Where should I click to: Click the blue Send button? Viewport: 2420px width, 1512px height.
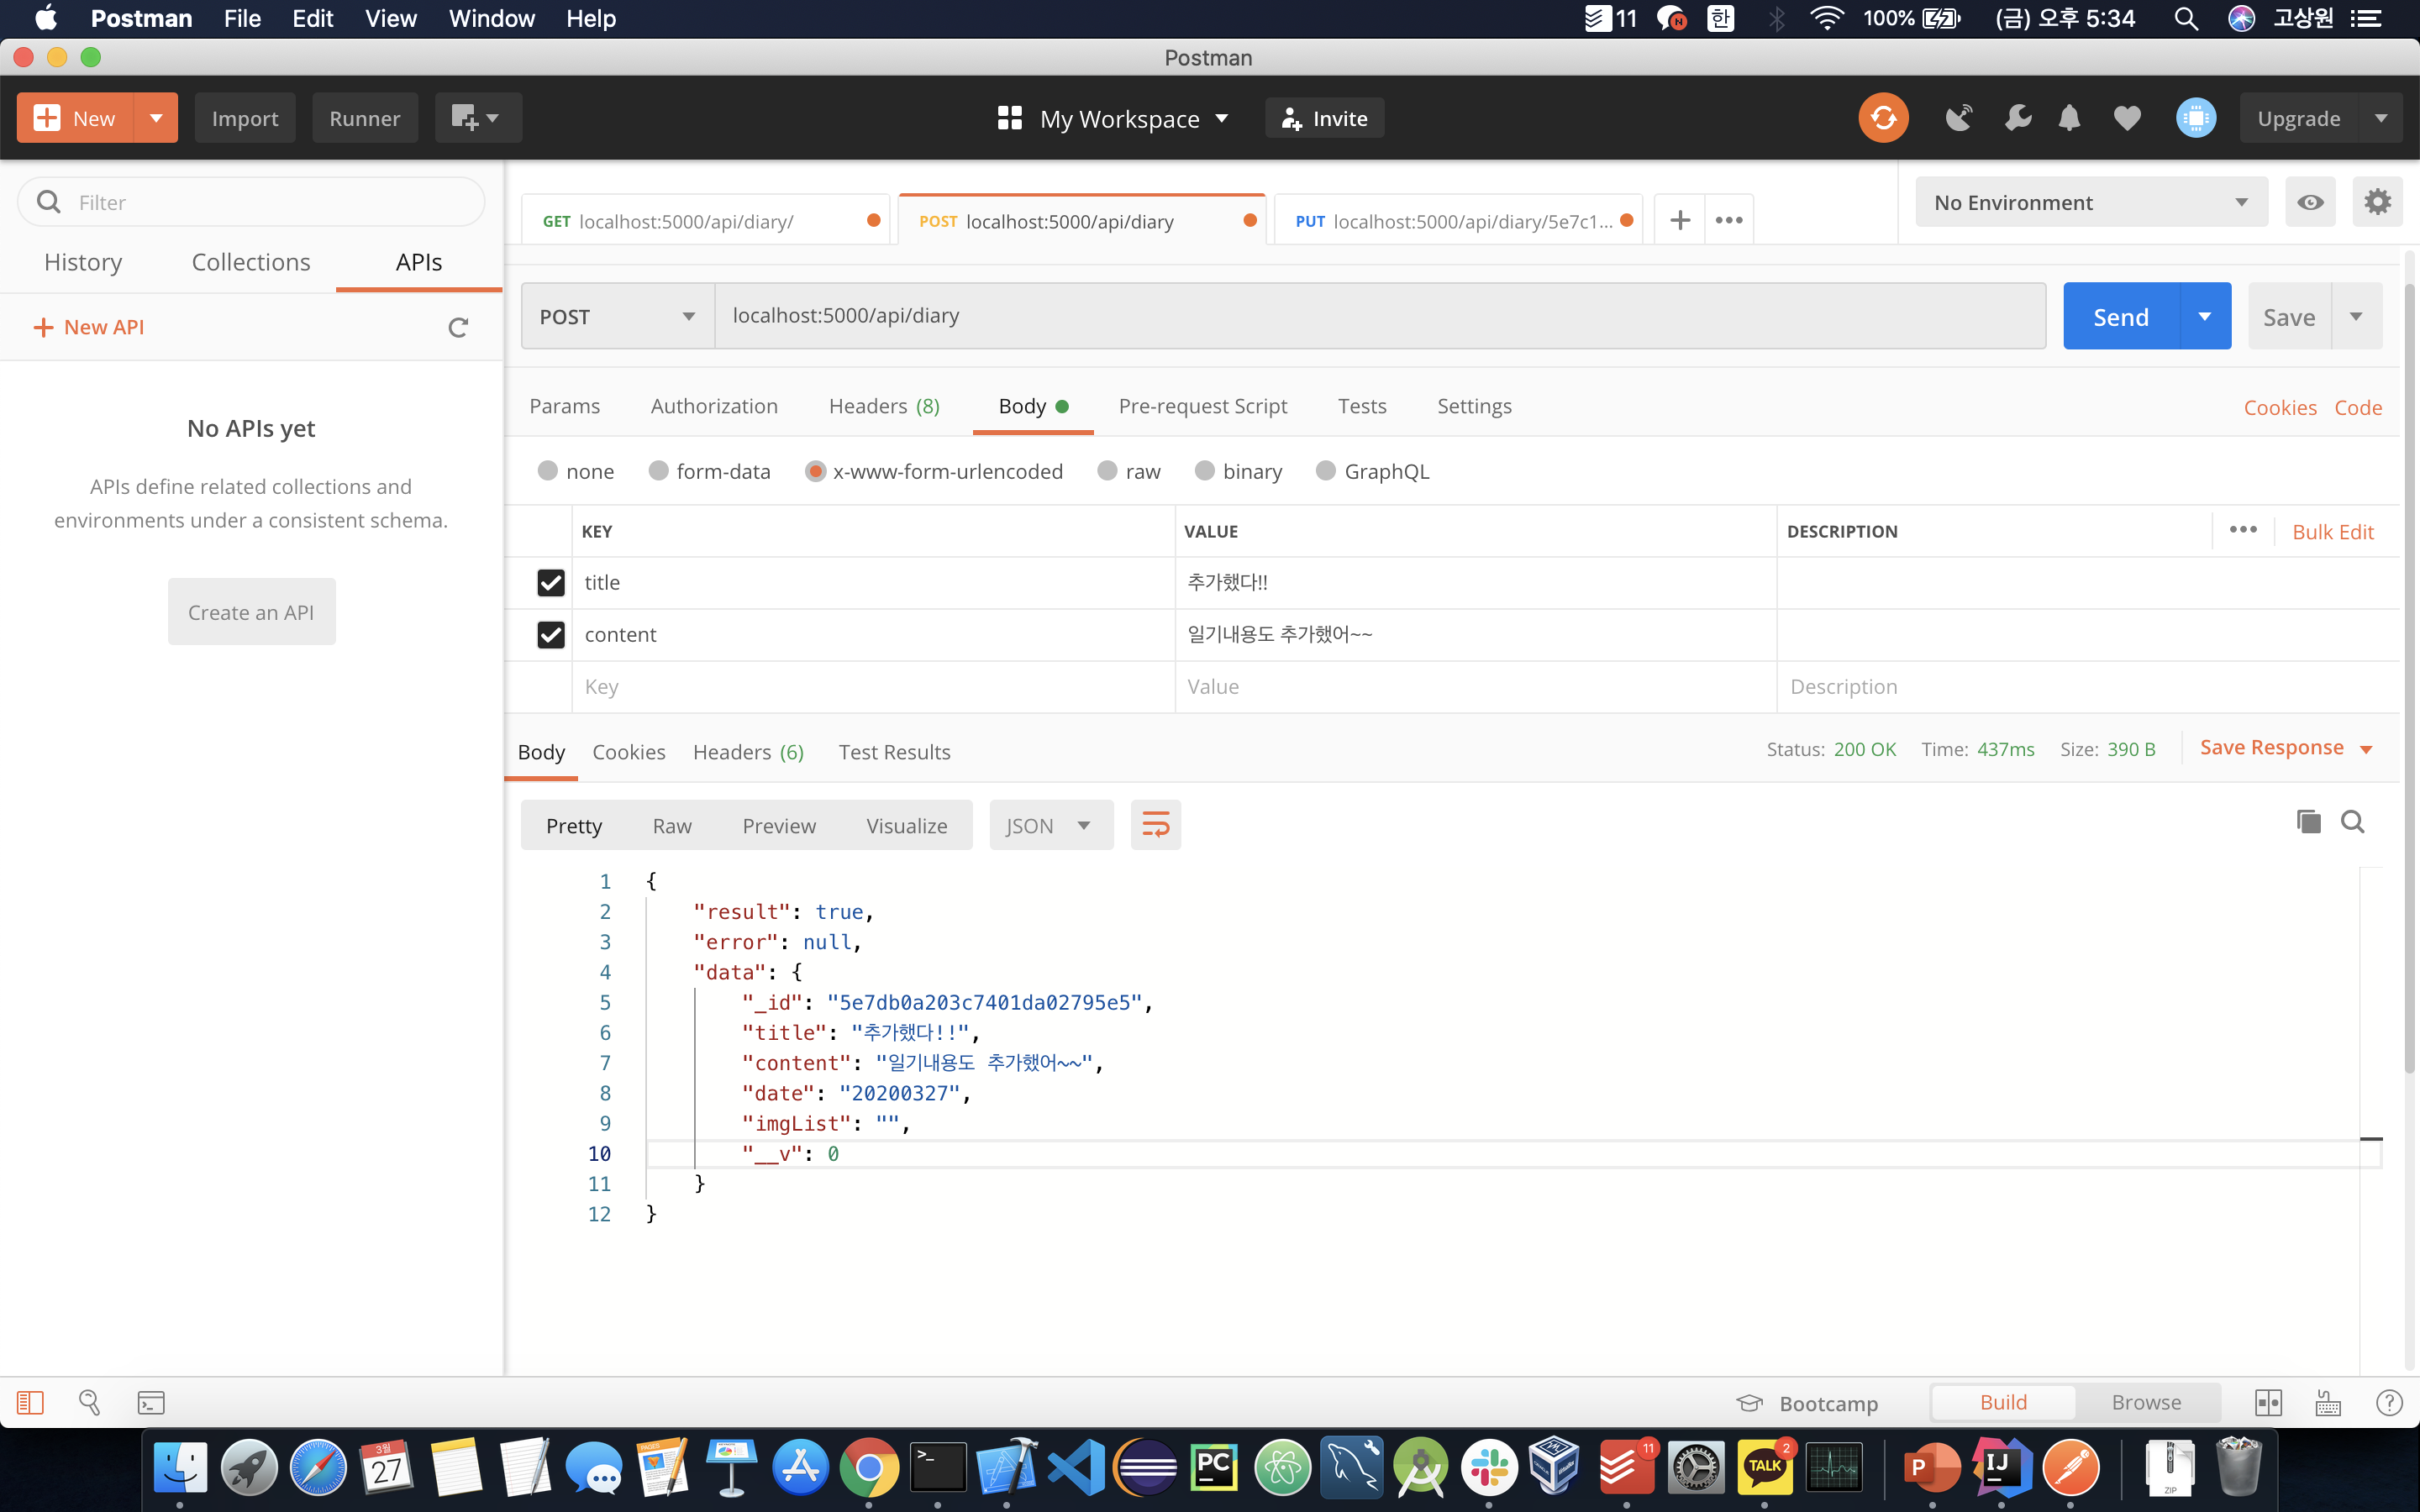click(x=2120, y=316)
